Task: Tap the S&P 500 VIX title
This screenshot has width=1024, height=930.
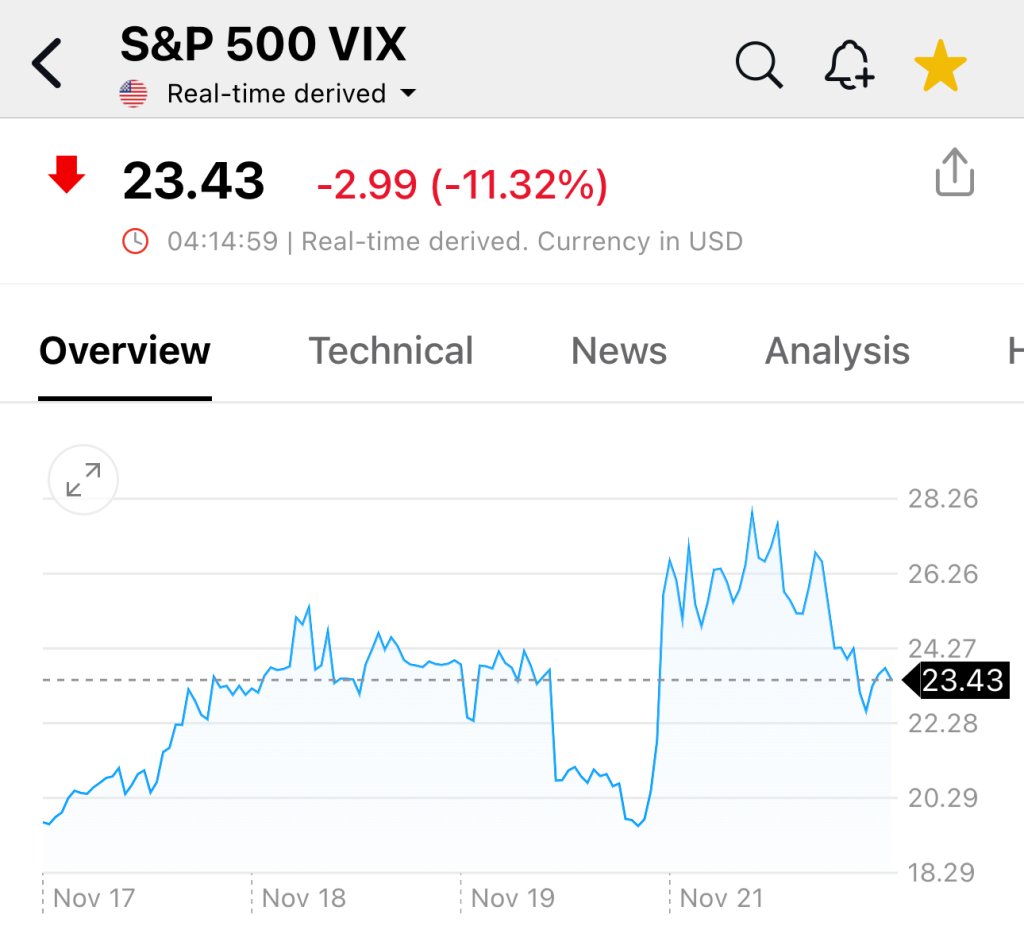Action: [x=263, y=44]
